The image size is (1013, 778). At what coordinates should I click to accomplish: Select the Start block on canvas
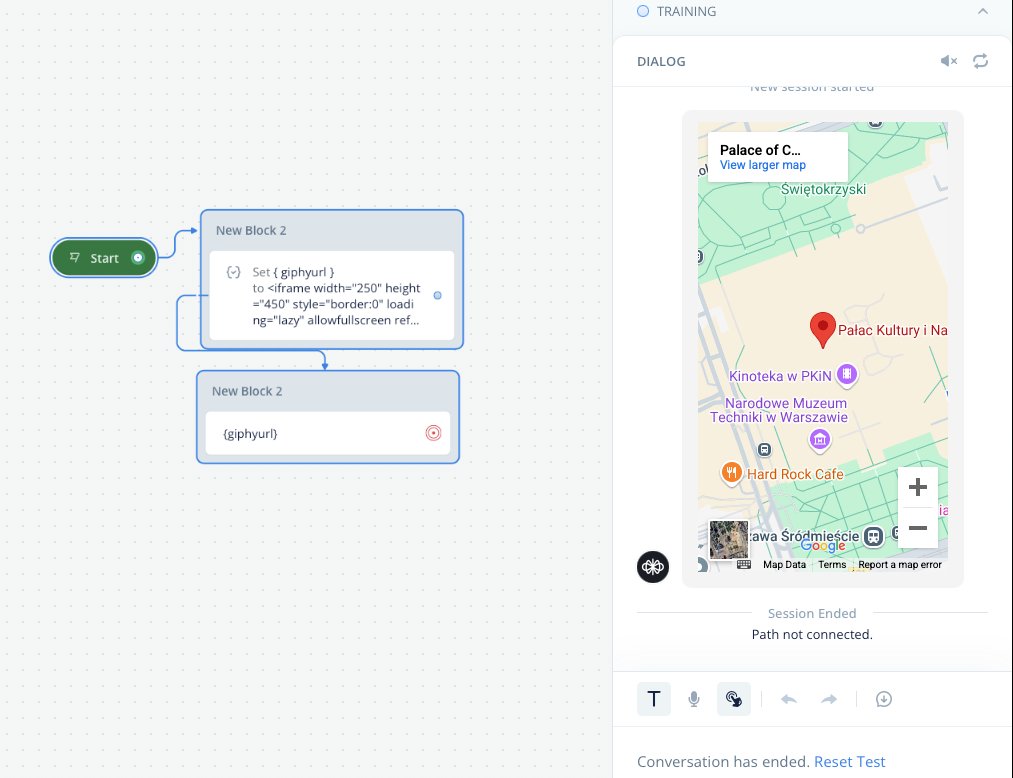104,258
